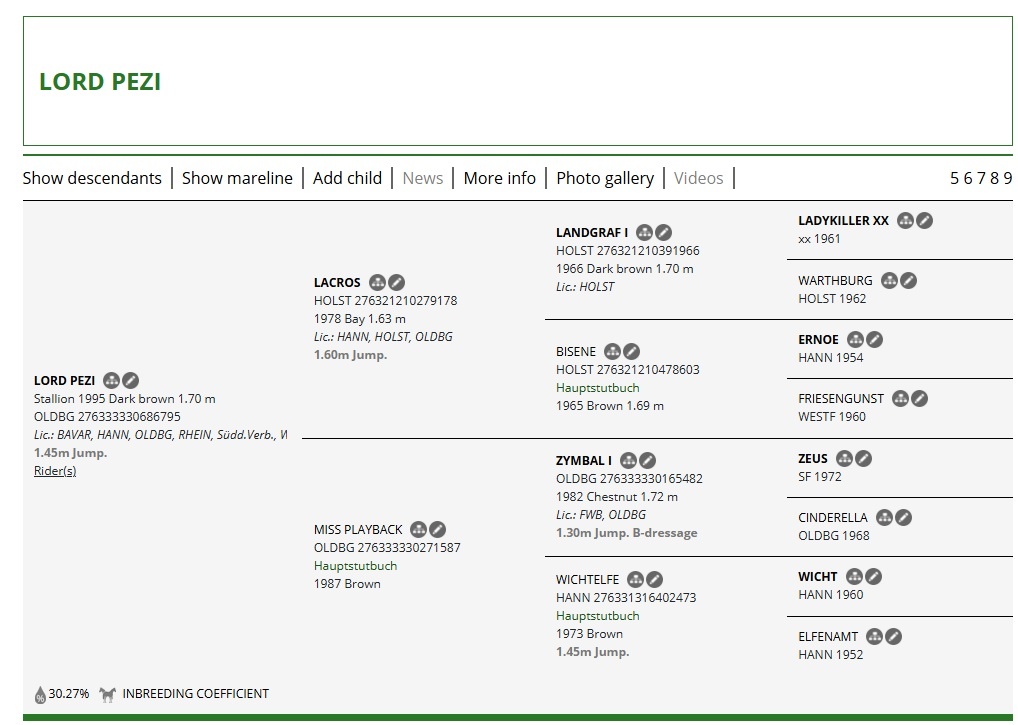Open the Show mareline tab

(237, 178)
